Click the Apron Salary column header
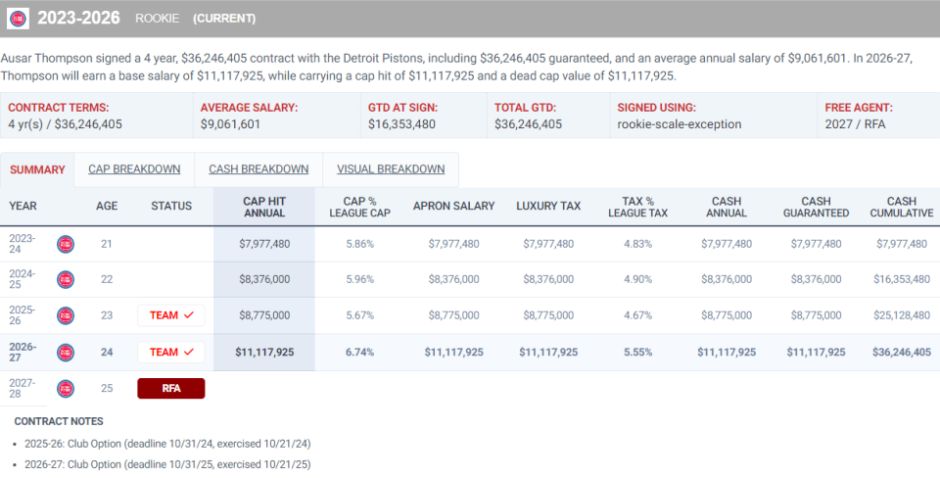This screenshot has width=940, height=478. point(454,206)
